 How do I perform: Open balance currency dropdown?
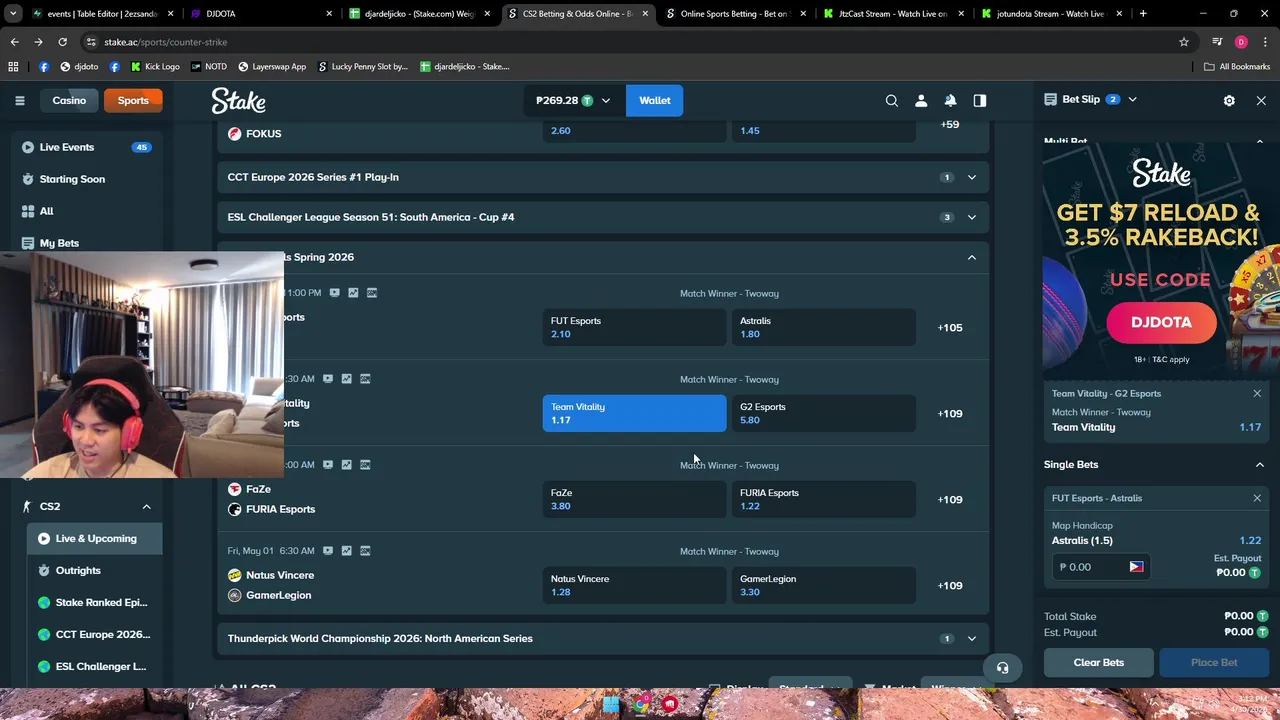pyautogui.click(x=574, y=100)
